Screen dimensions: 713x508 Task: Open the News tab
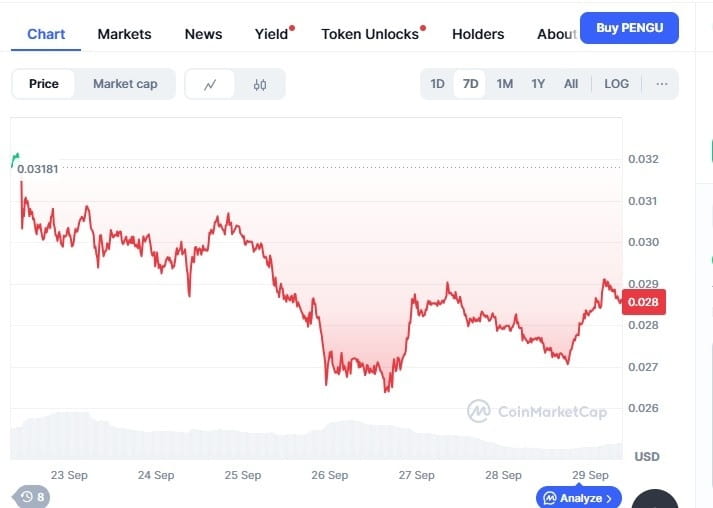coord(204,34)
